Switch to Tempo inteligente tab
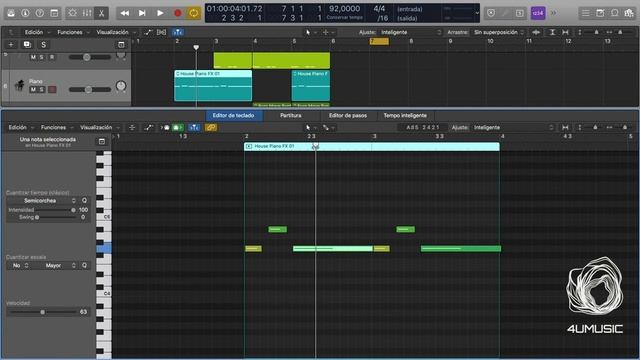The height and width of the screenshot is (360, 640). coord(405,116)
